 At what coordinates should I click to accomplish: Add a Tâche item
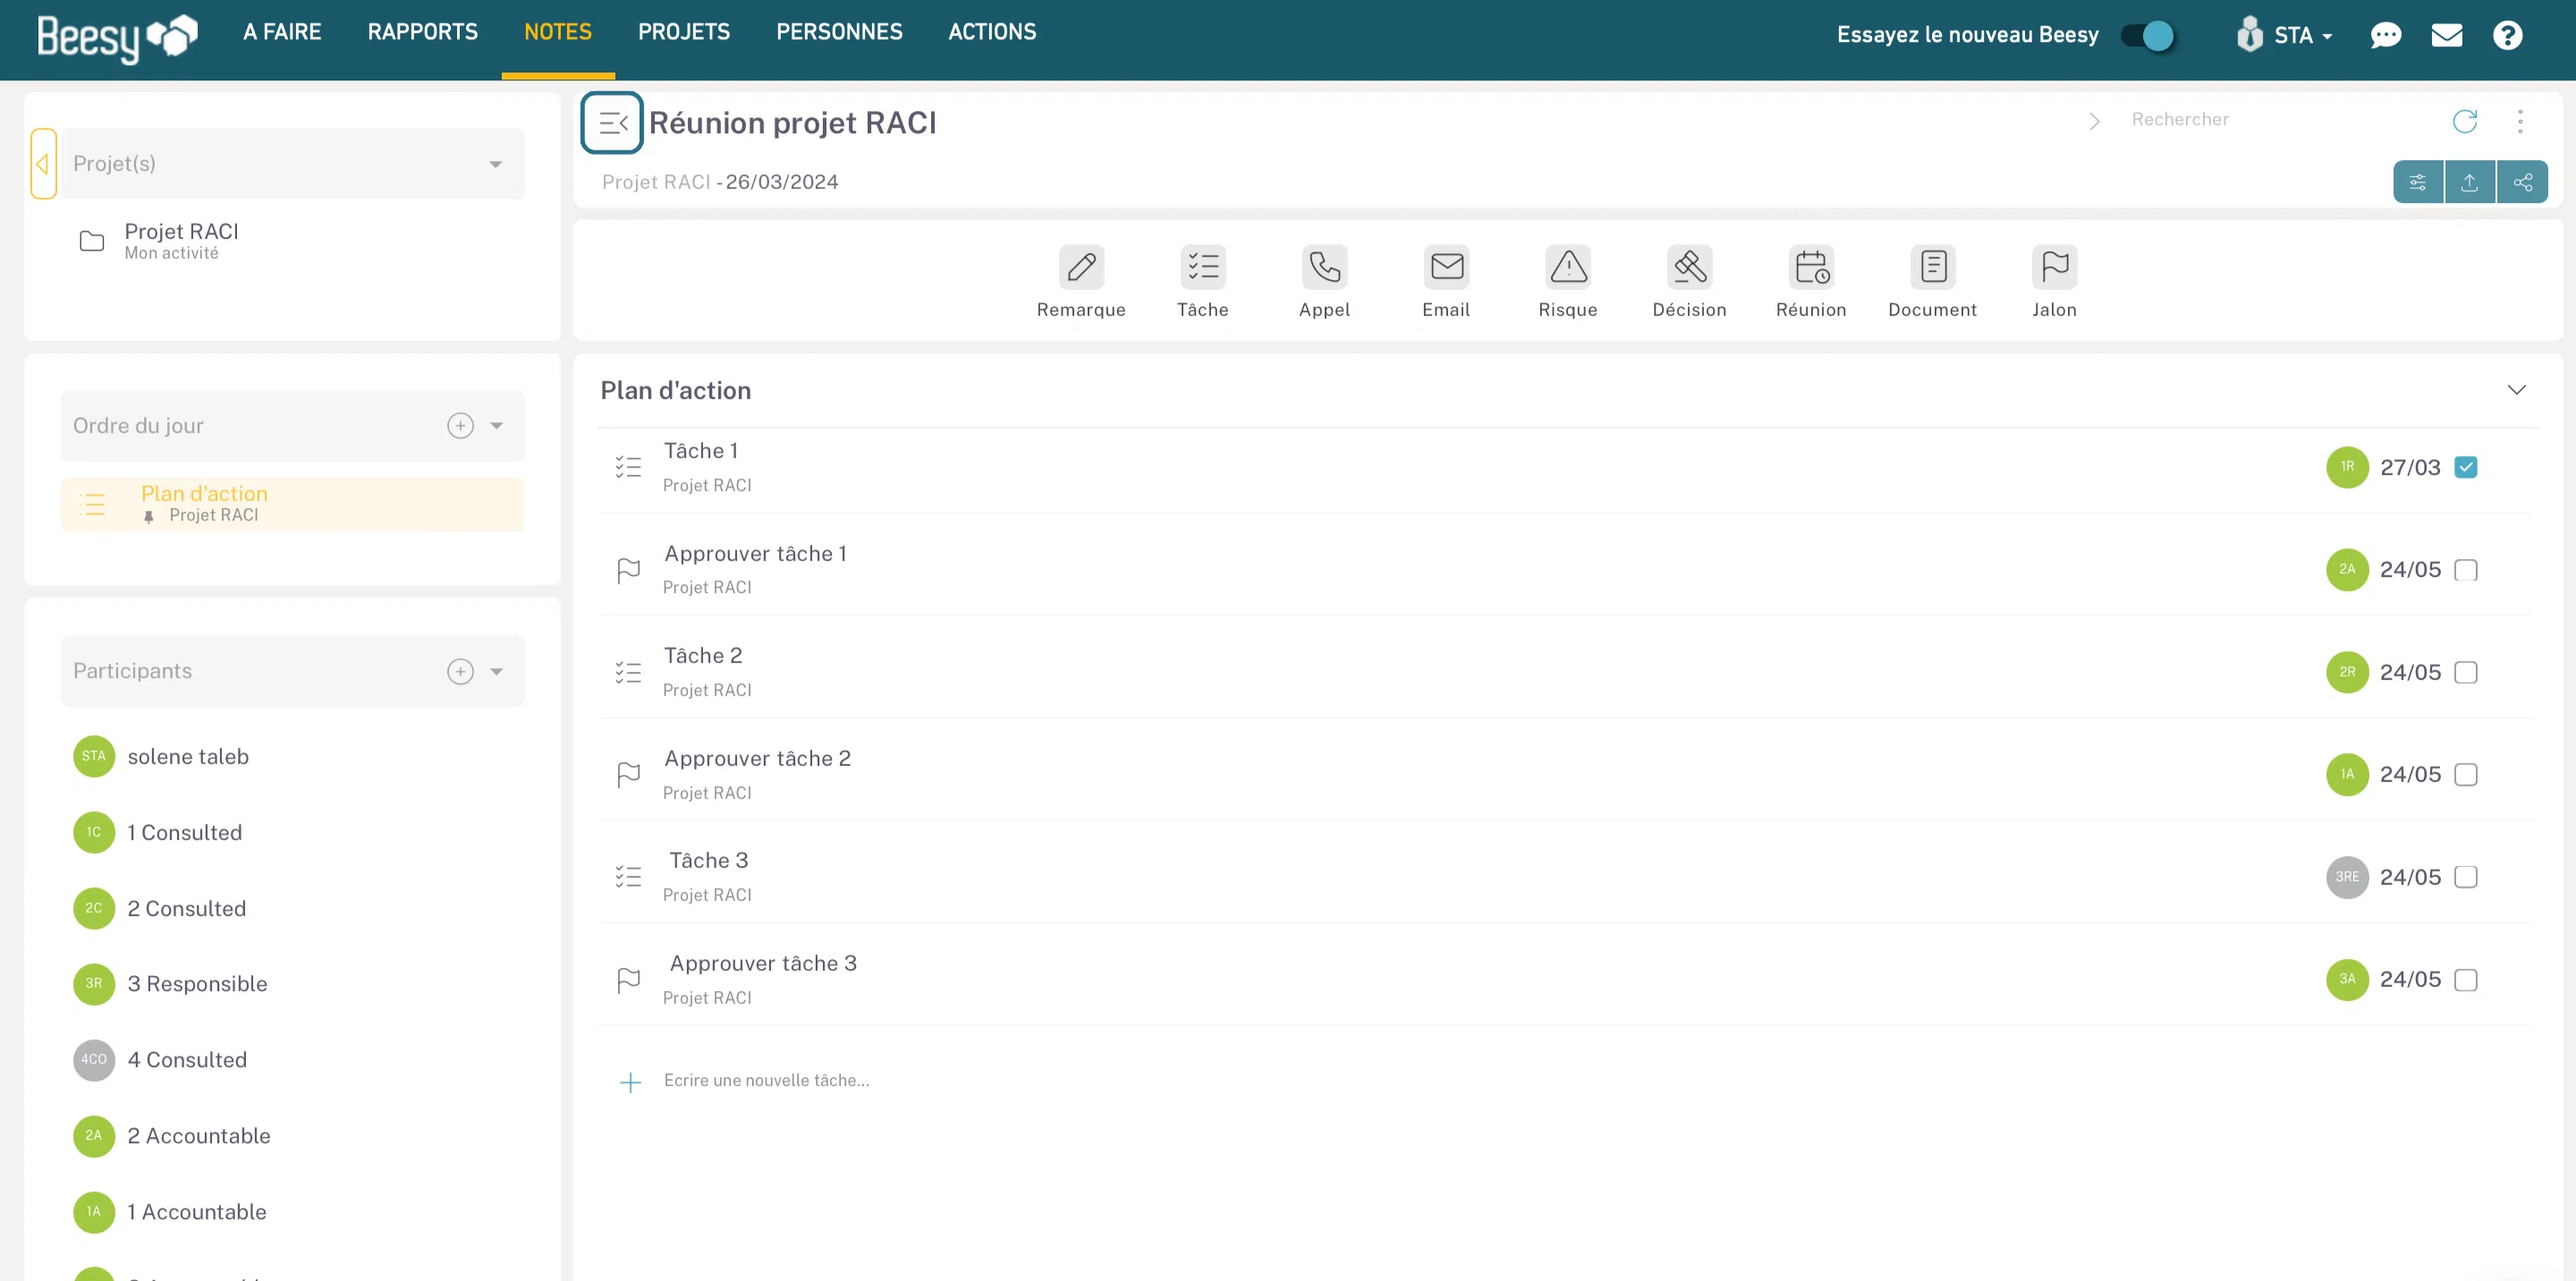point(1202,282)
